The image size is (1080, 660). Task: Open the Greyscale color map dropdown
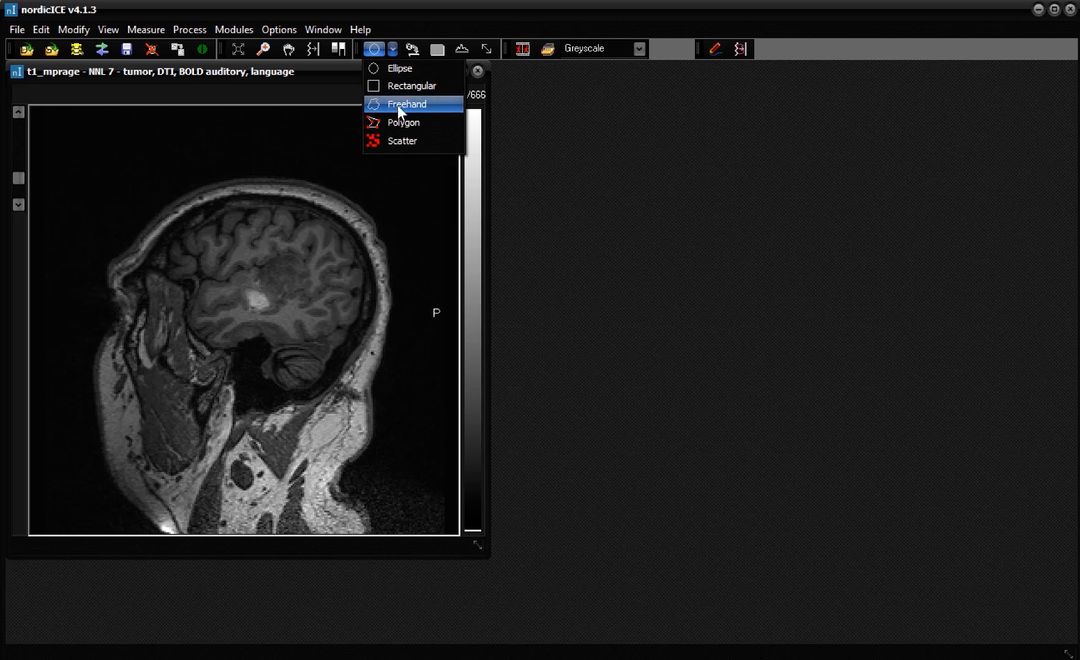(x=639, y=49)
